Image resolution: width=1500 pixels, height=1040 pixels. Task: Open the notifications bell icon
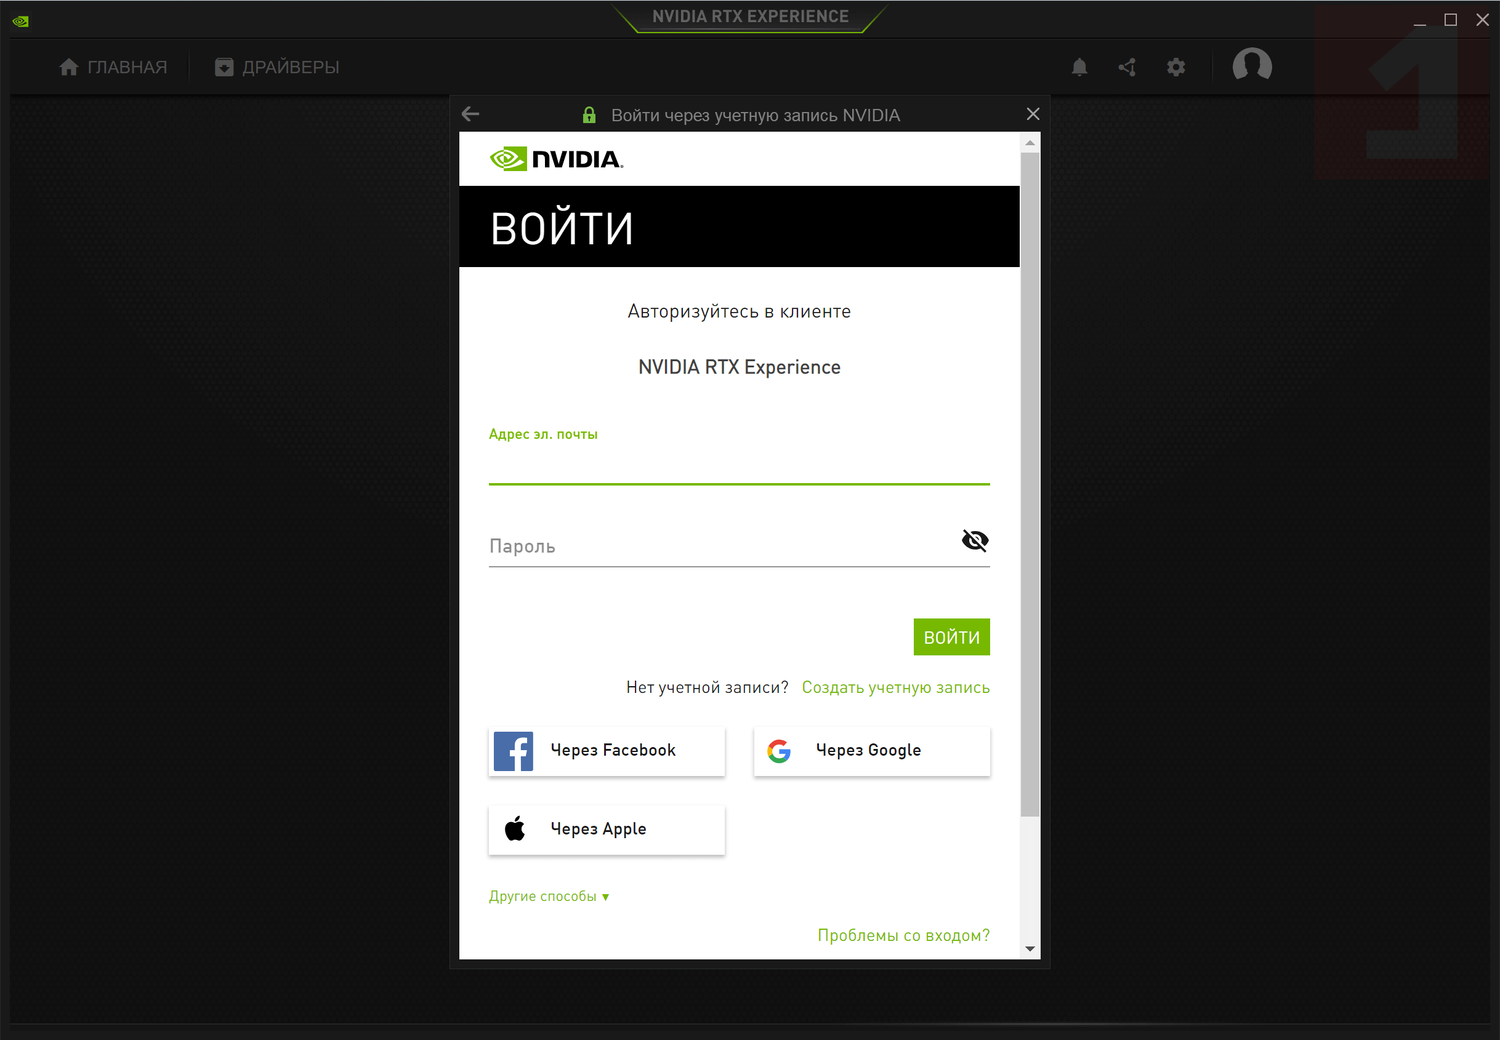1079,67
